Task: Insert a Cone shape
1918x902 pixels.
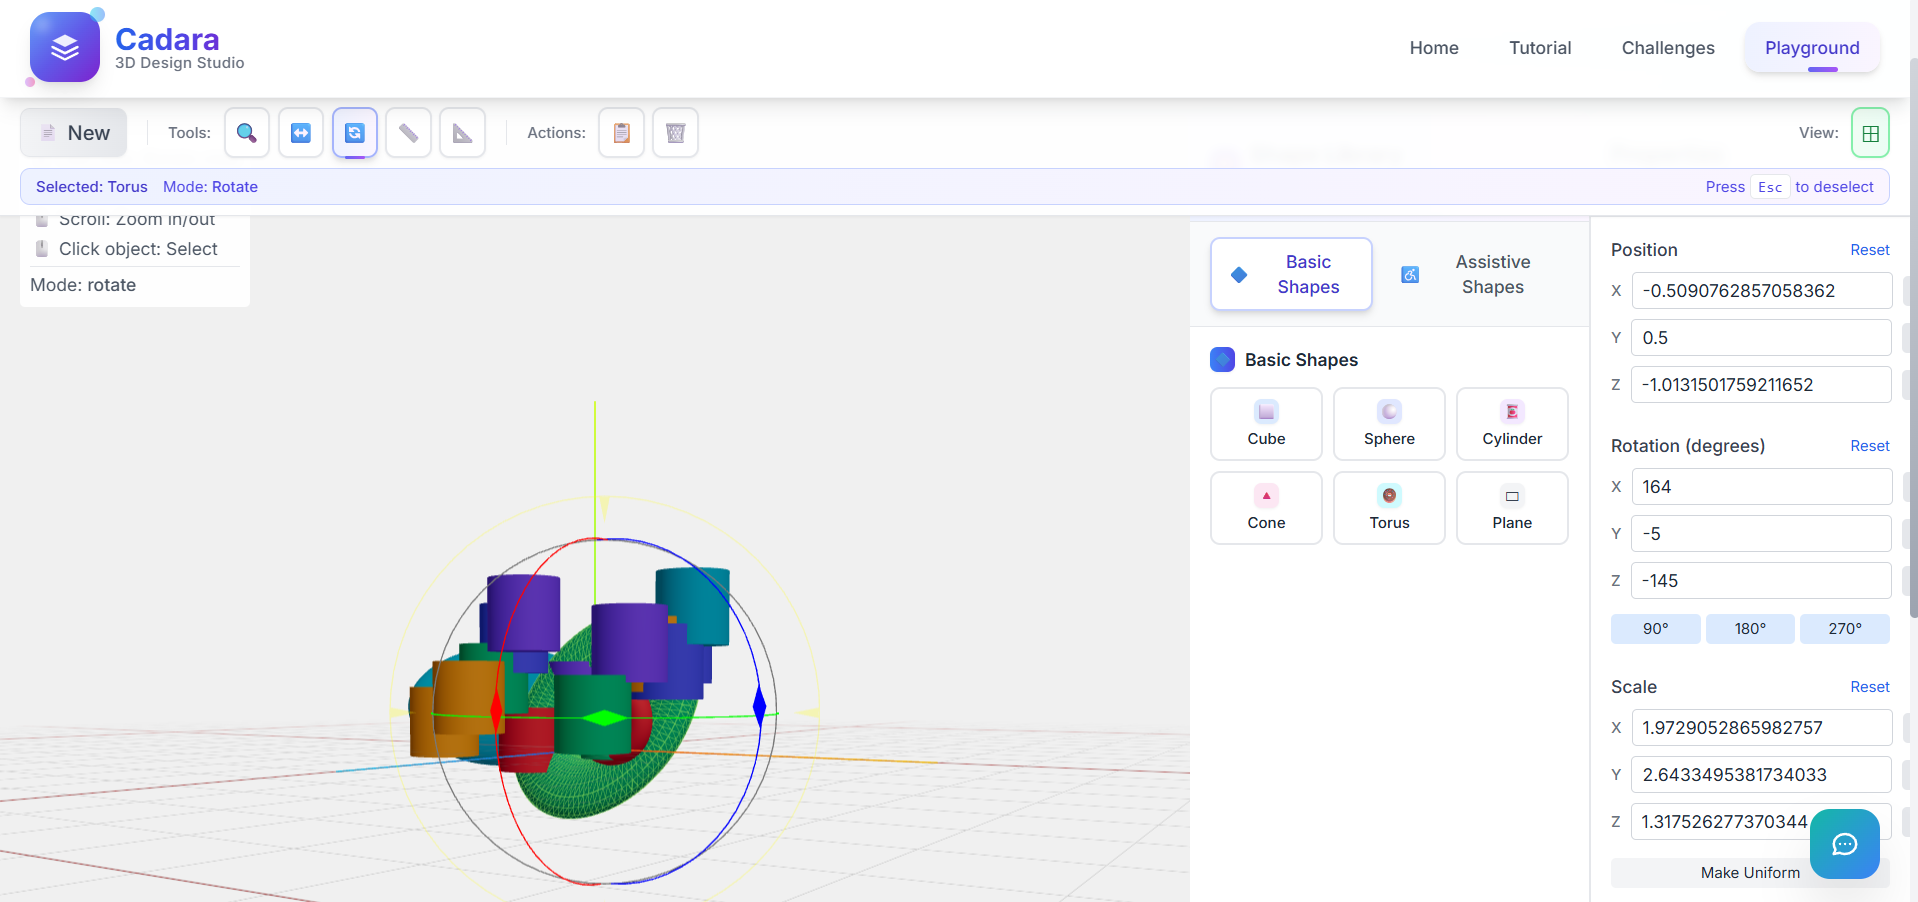Action: pos(1265,507)
